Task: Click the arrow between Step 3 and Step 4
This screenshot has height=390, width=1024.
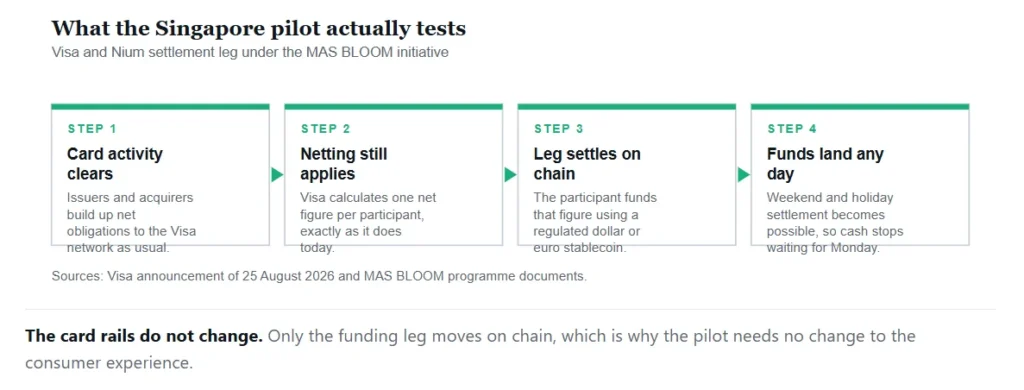Action: [743, 174]
